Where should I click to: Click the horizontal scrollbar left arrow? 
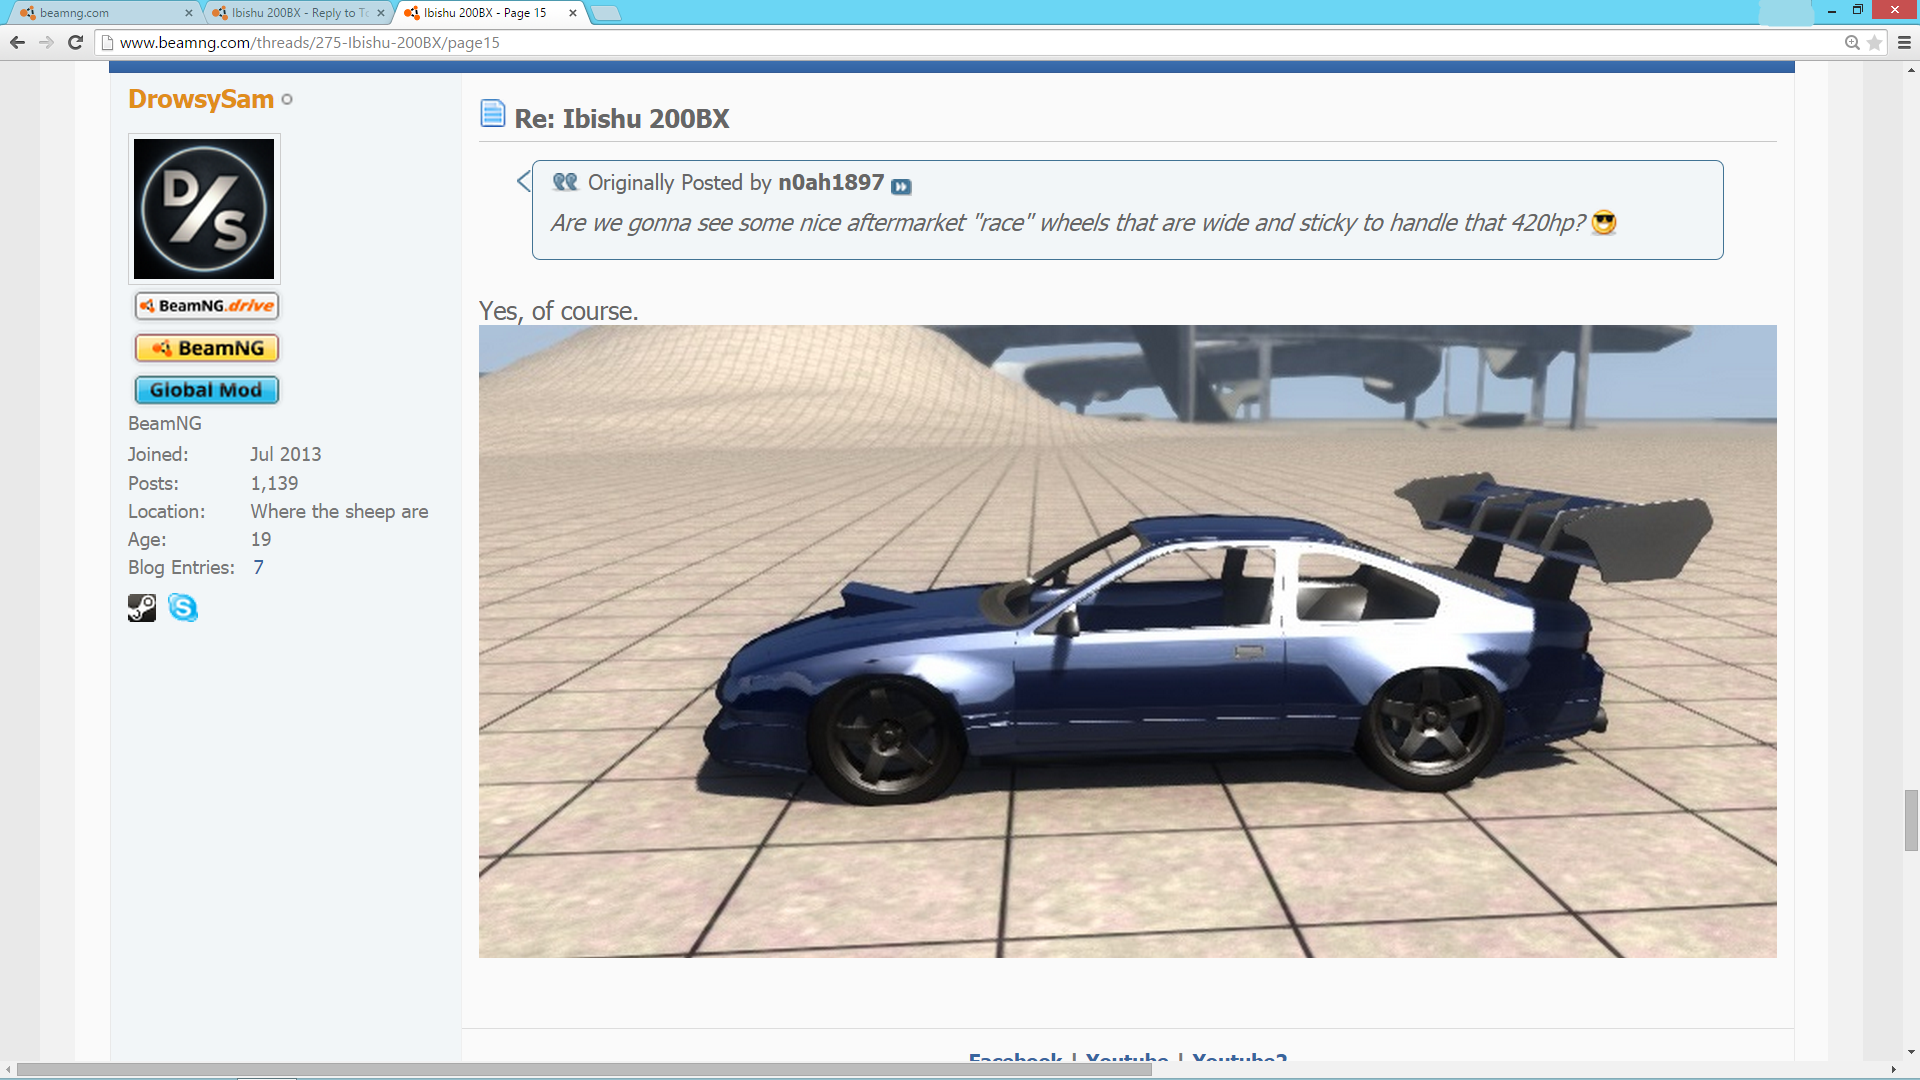click(8, 1069)
